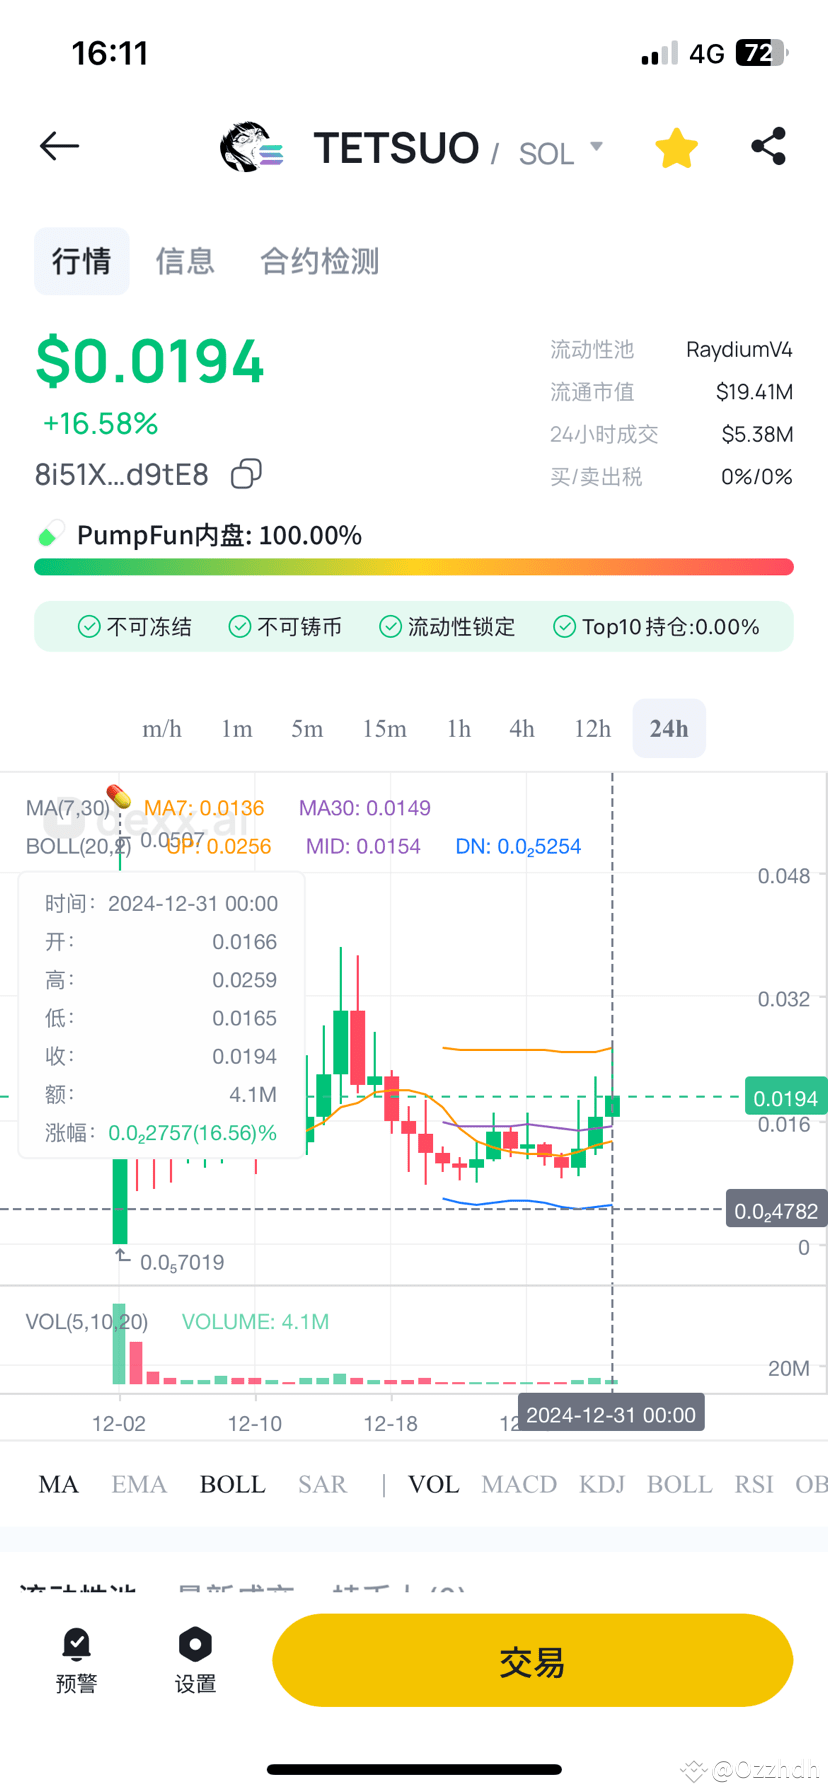The height and width of the screenshot is (1792, 828).
Task: Enable the EMA indicator
Action: (139, 1485)
